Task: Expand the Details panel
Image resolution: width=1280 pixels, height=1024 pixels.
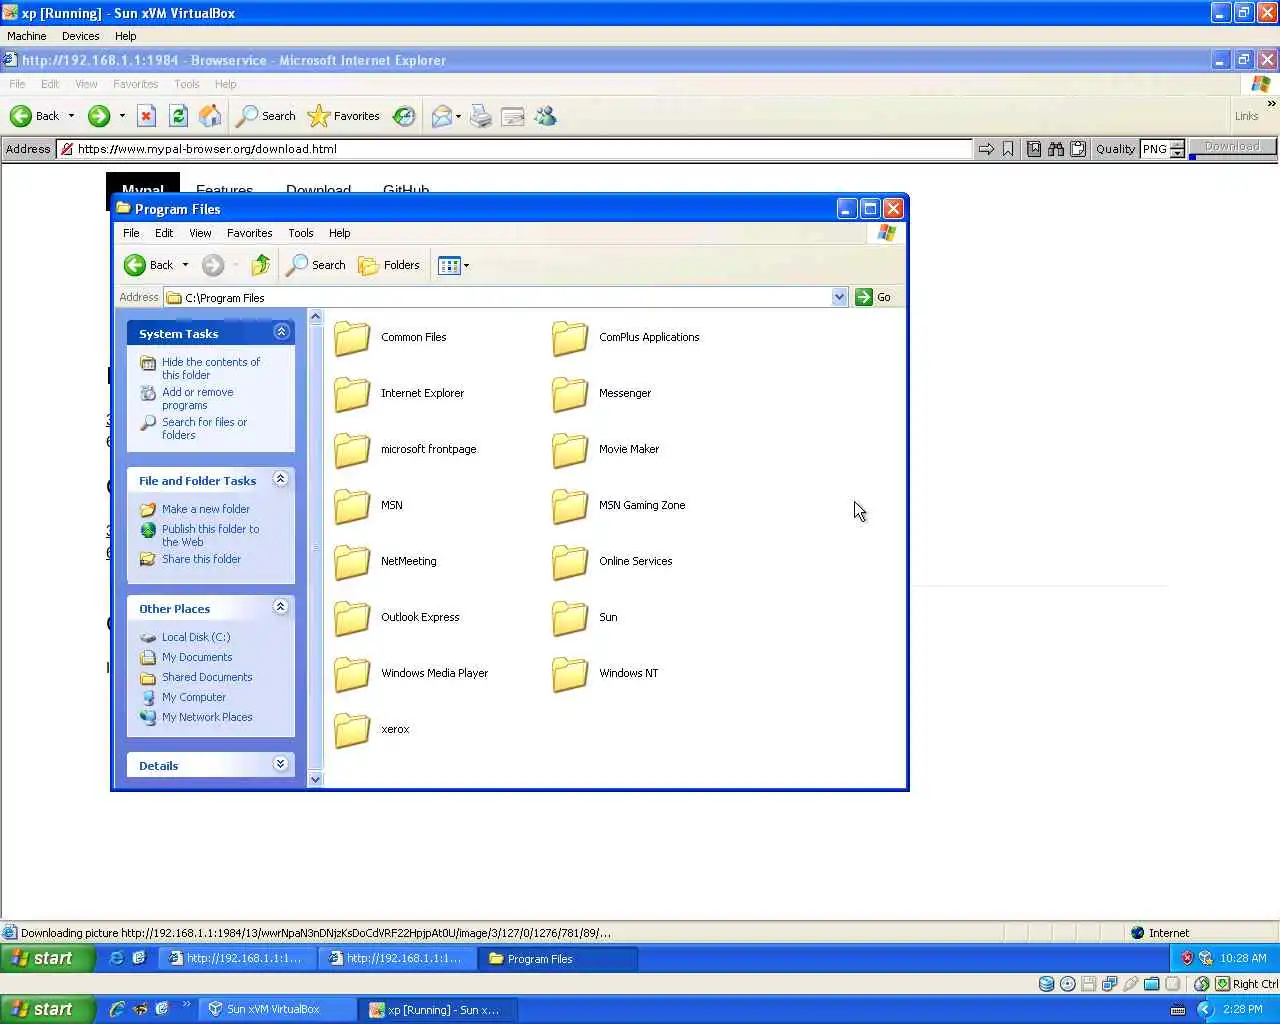Action: 281,764
